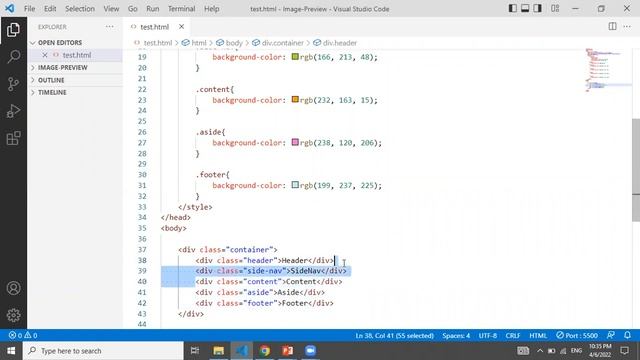640x360 pixels.
Task: Click Type here to search box
Action: (103, 351)
